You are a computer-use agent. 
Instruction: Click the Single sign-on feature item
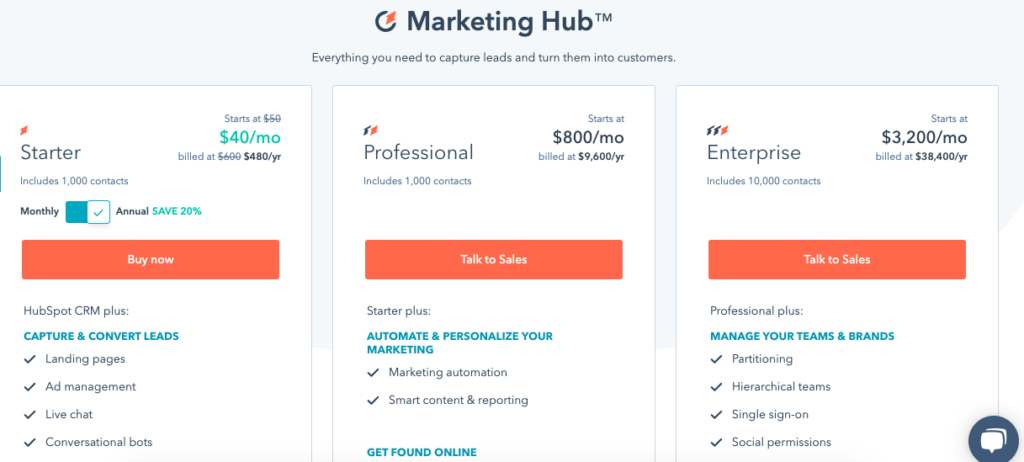[768, 414]
